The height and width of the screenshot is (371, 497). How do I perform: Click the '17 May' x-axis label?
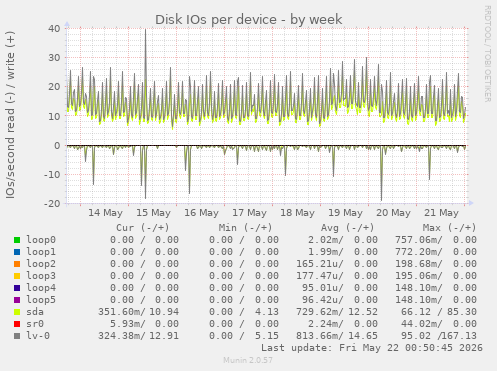(x=250, y=213)
